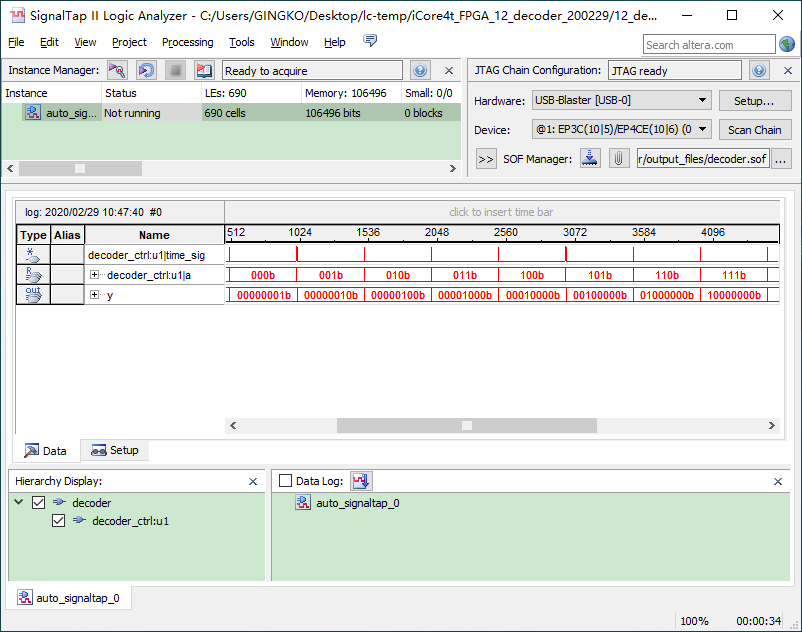Enable the Data Log checkbox

point(285,481)
